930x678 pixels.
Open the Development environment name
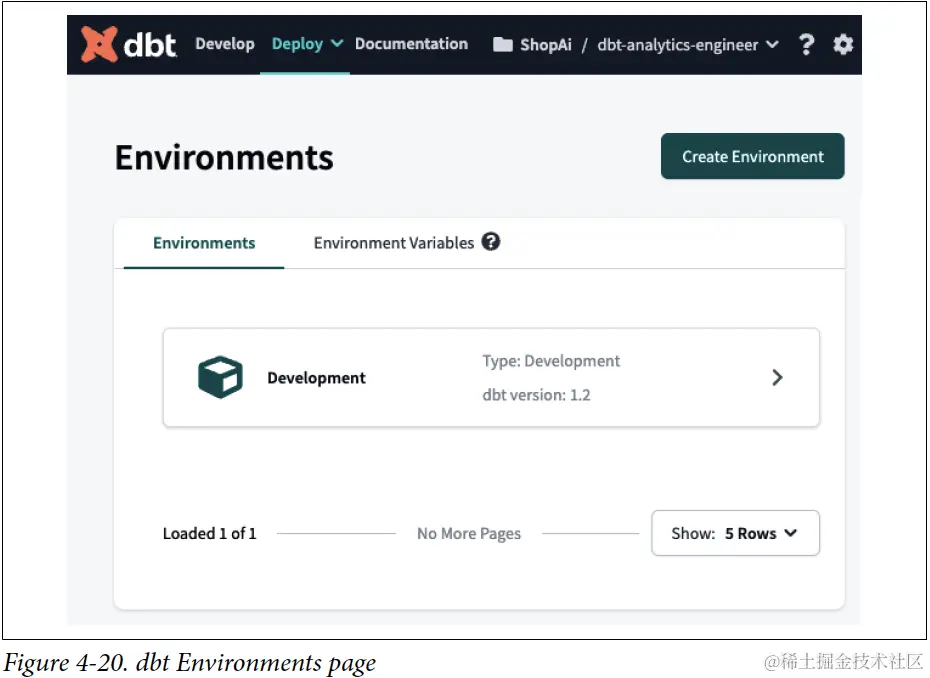(316, 378)
